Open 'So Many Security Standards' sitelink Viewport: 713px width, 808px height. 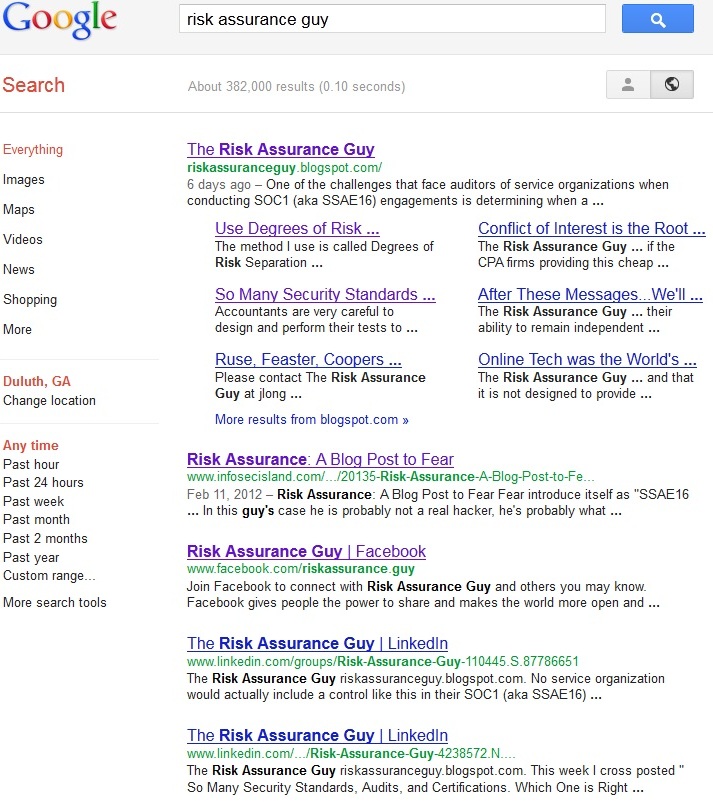coord(325,294)
